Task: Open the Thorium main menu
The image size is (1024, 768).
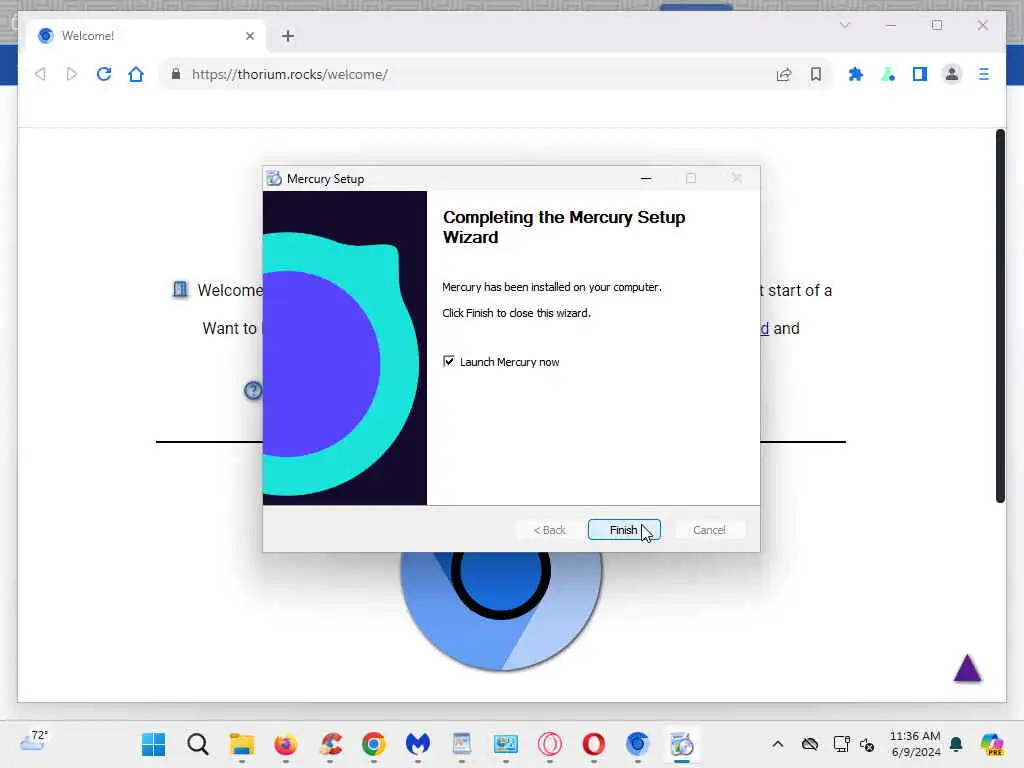Action: (984, 74)
